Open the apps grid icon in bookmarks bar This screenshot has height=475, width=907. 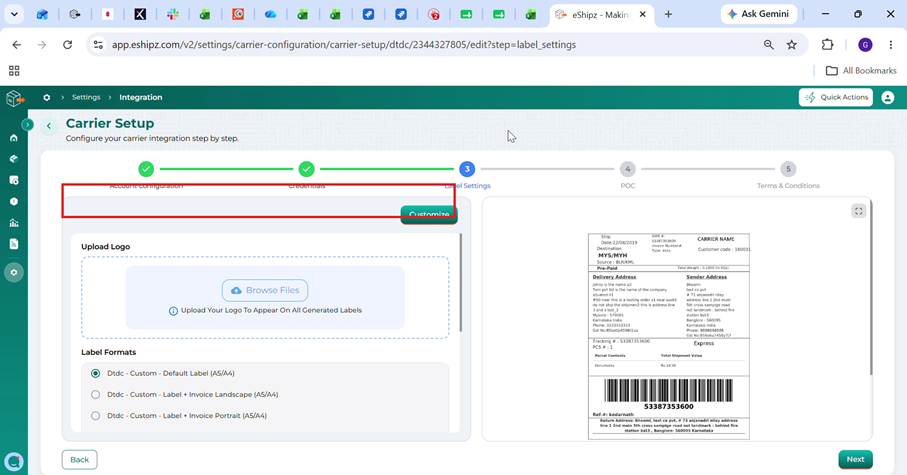[x=14, y=71]
